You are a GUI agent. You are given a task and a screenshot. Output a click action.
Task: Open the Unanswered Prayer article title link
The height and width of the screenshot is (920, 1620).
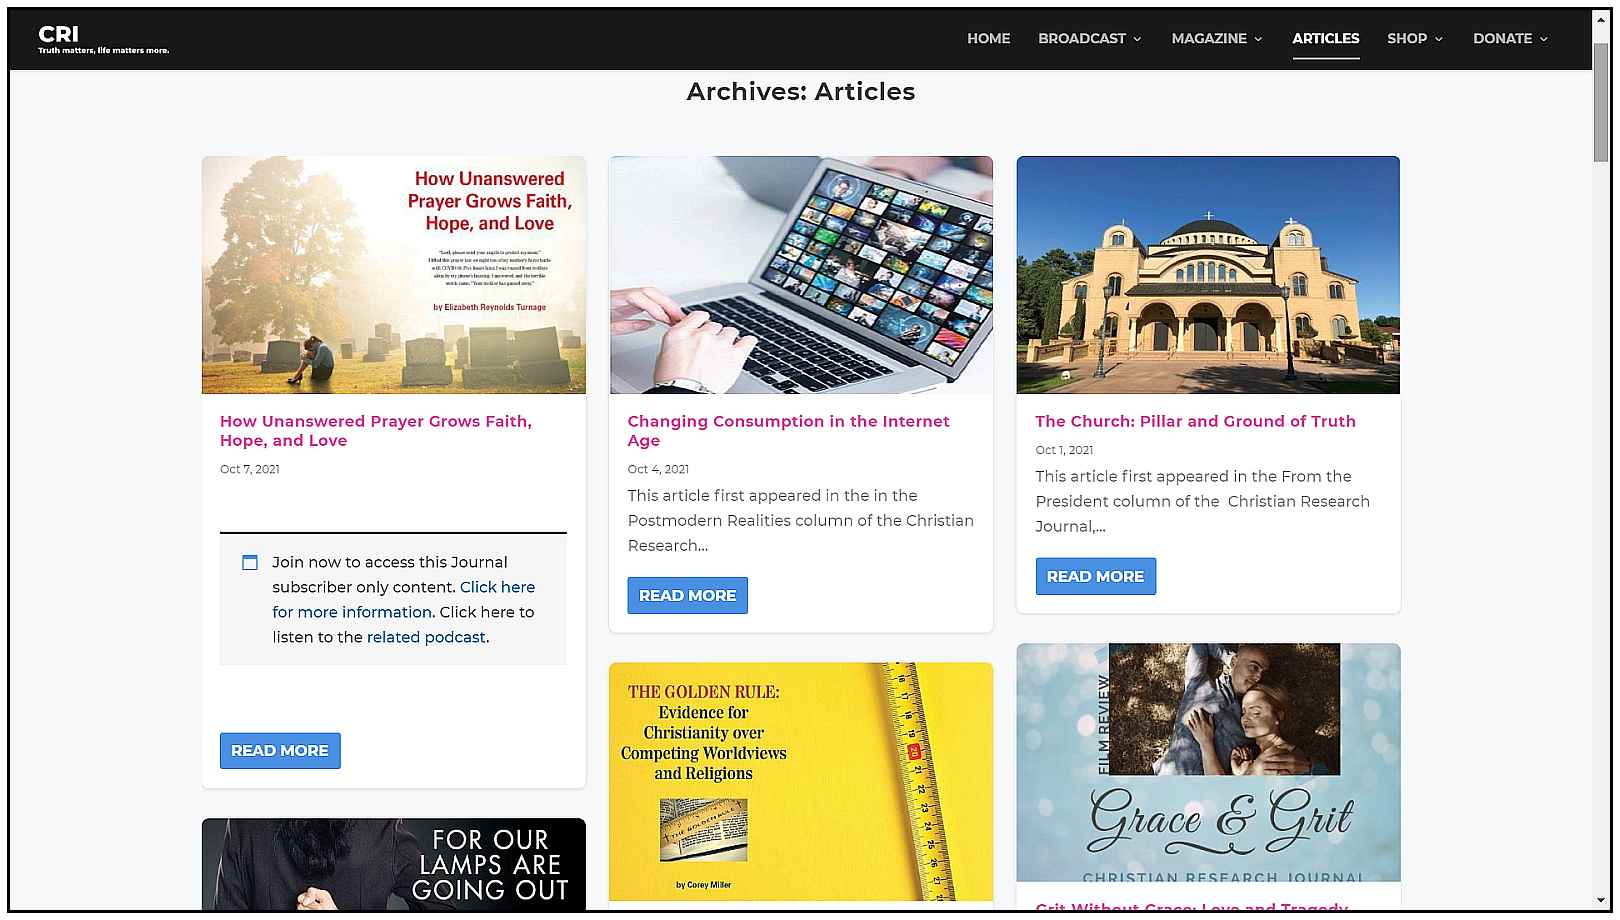(376, 431)
